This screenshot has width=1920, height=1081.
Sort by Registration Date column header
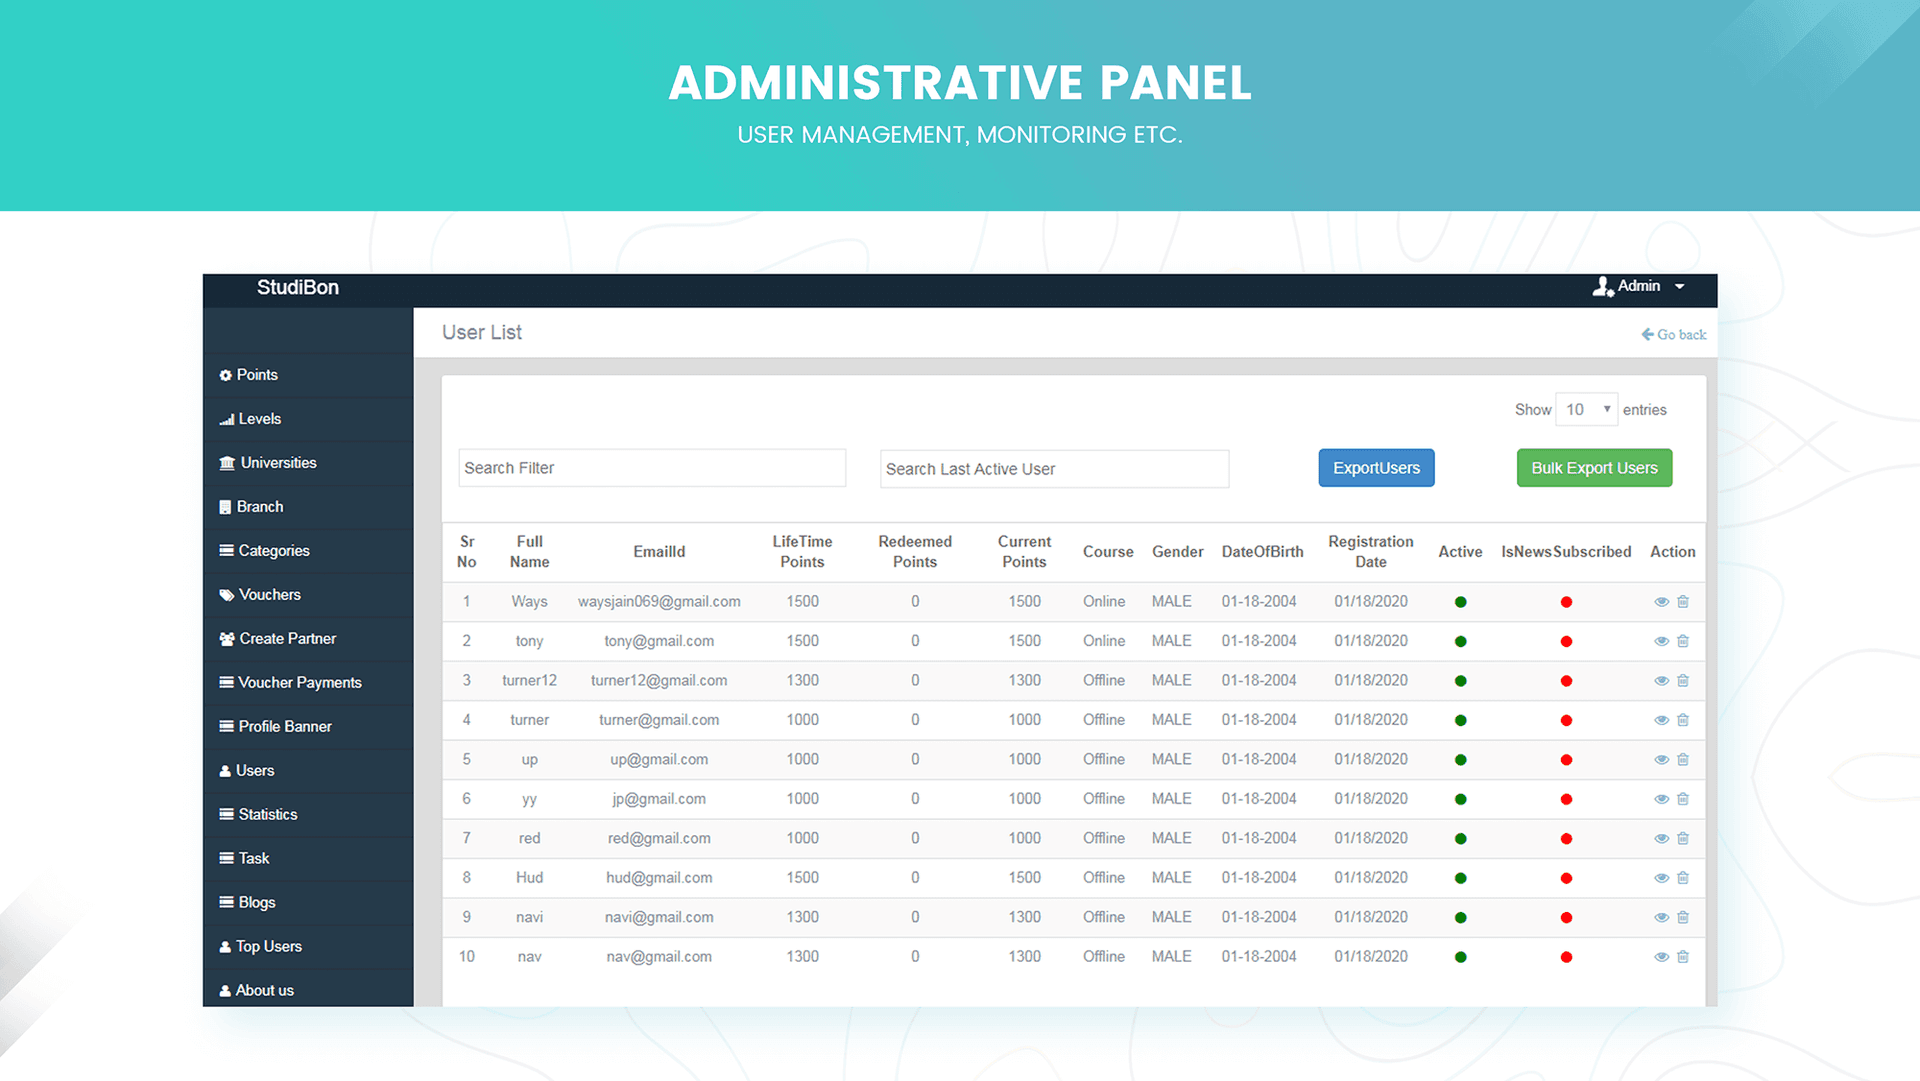(x=1371, y=552)
